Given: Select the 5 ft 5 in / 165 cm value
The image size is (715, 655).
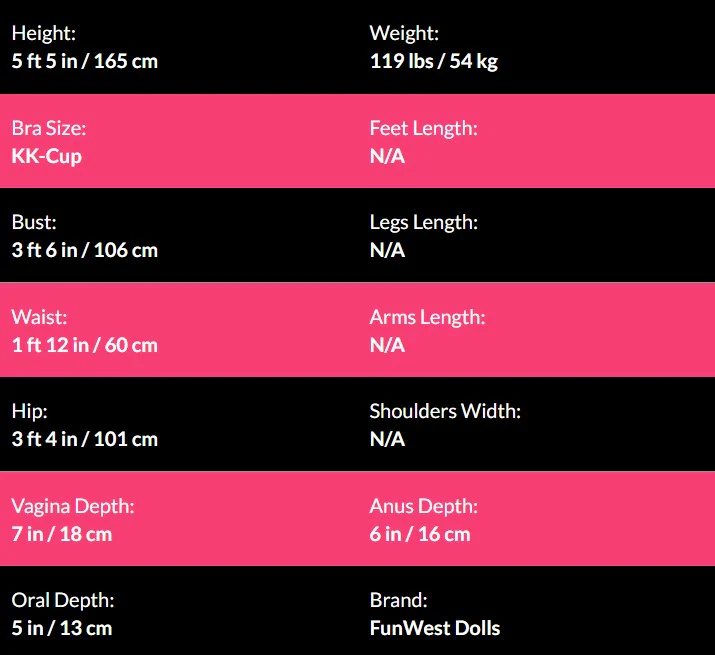Looking at the screenshot, I should click(85, 61).
